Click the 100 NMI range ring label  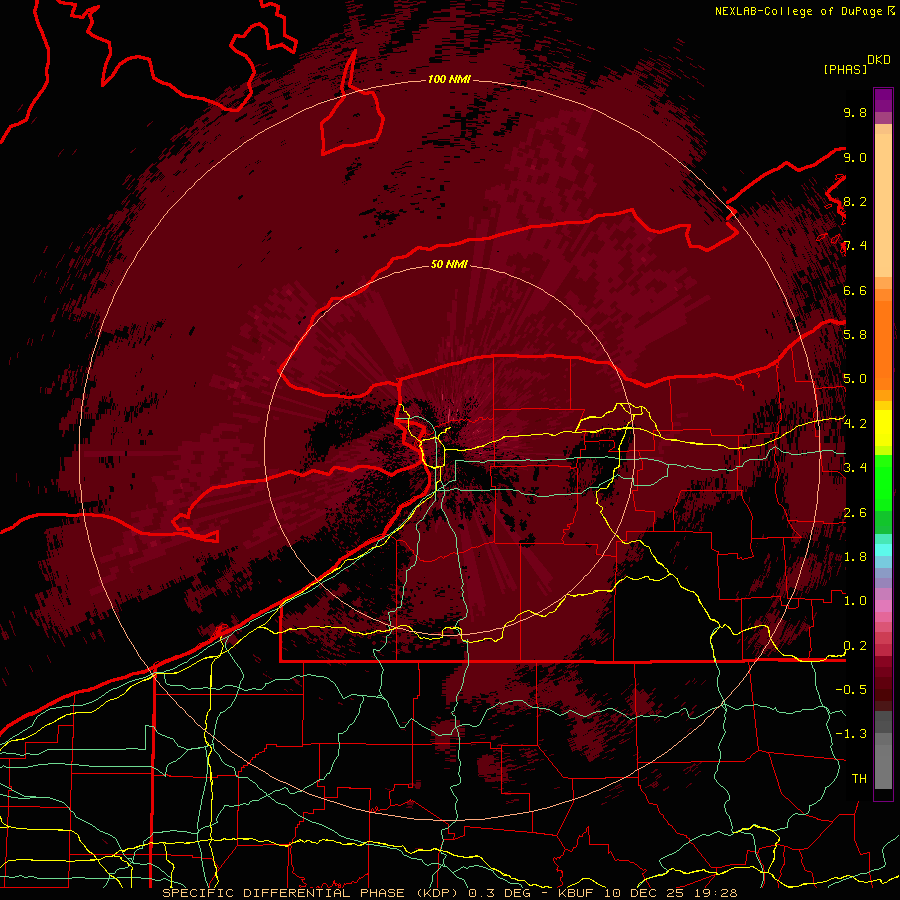coord(449,79)
